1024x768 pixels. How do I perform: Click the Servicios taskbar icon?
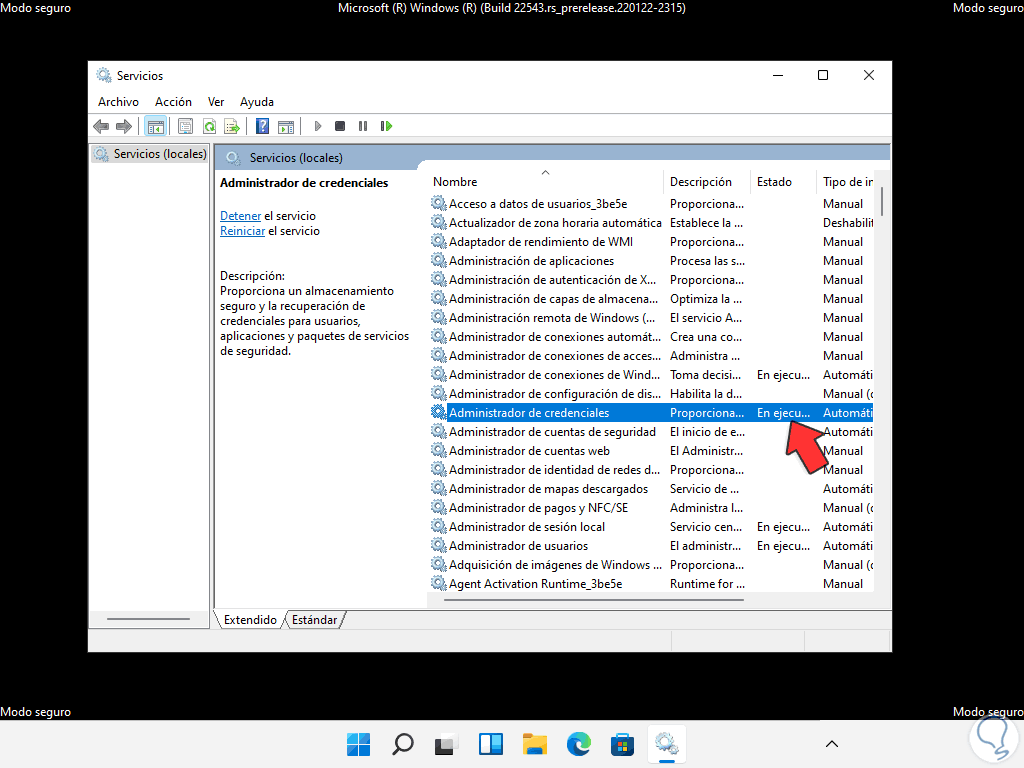[666, 744]
